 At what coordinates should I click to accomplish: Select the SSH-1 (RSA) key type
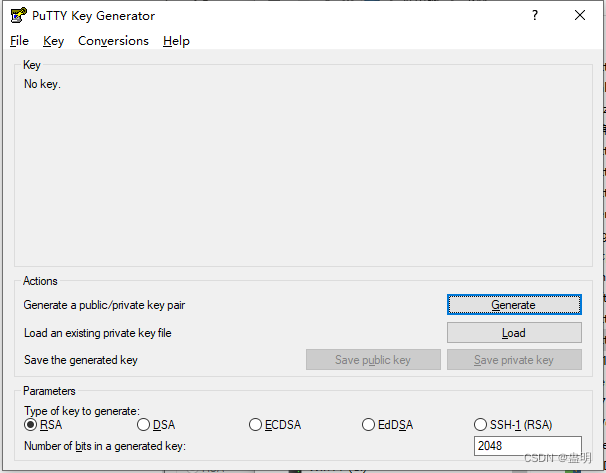click(x=513, y=425)
